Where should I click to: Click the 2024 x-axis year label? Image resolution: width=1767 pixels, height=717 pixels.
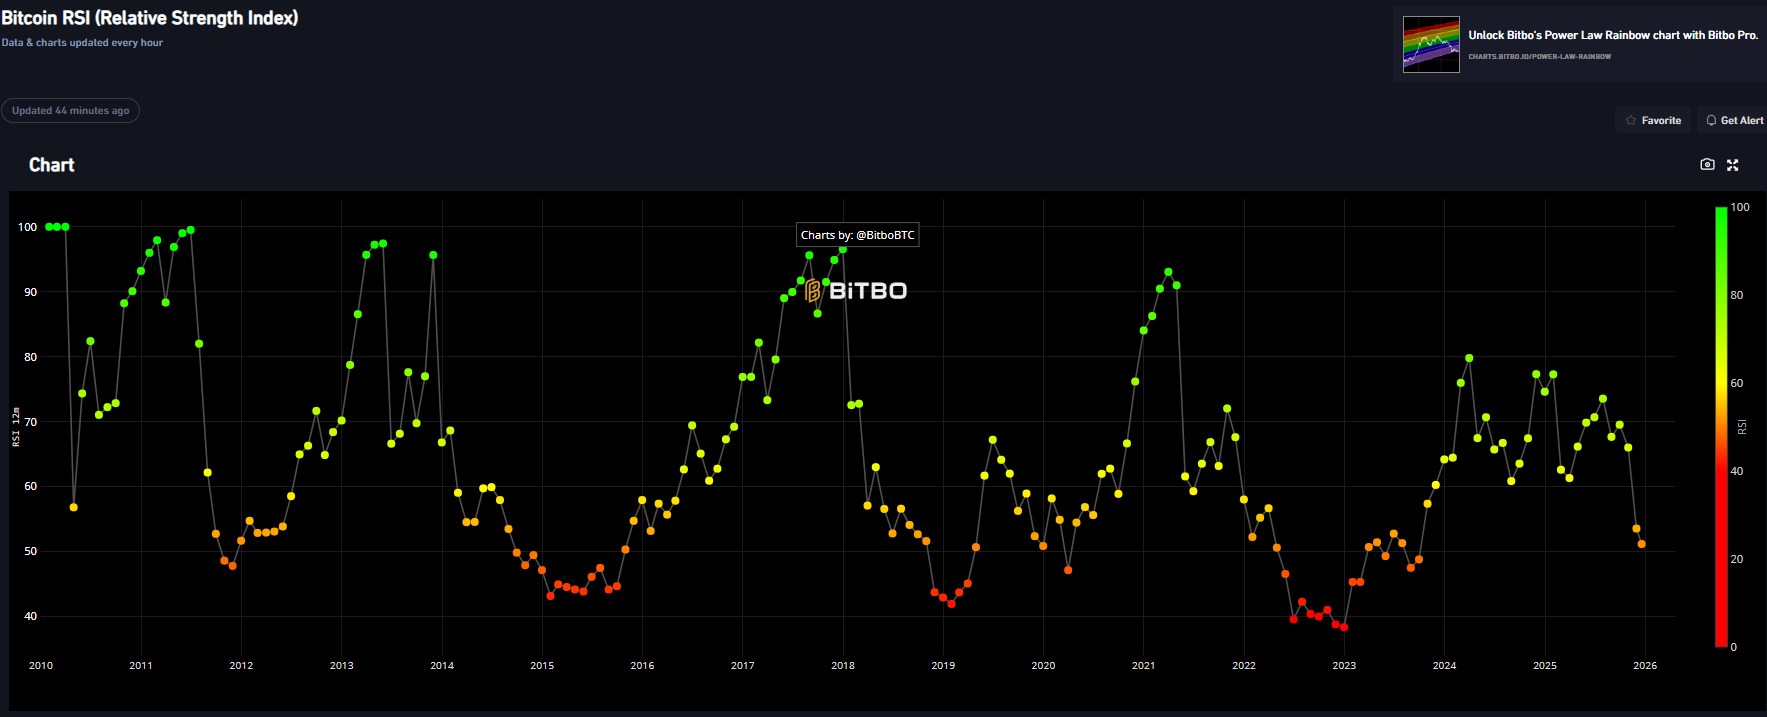[x=1444, y=666]
